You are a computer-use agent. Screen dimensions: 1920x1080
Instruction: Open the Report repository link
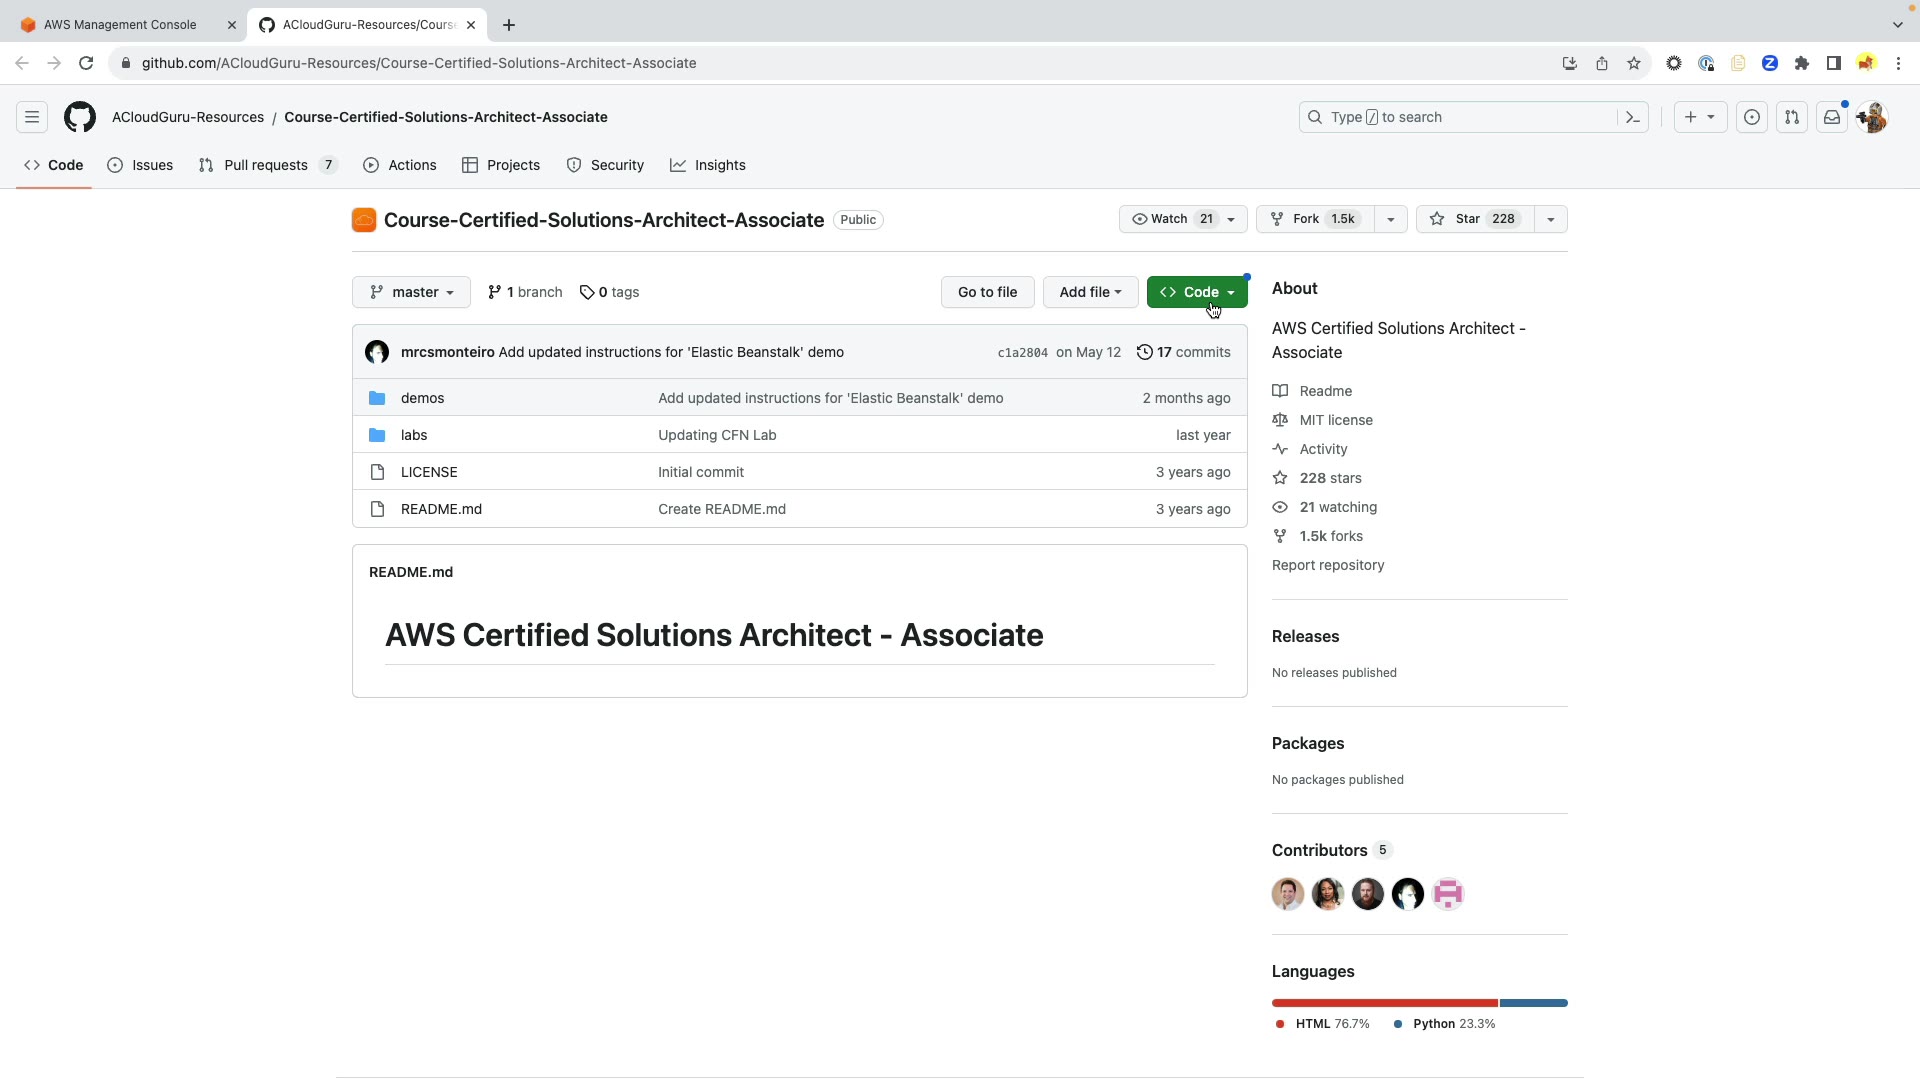[1328, 565]
